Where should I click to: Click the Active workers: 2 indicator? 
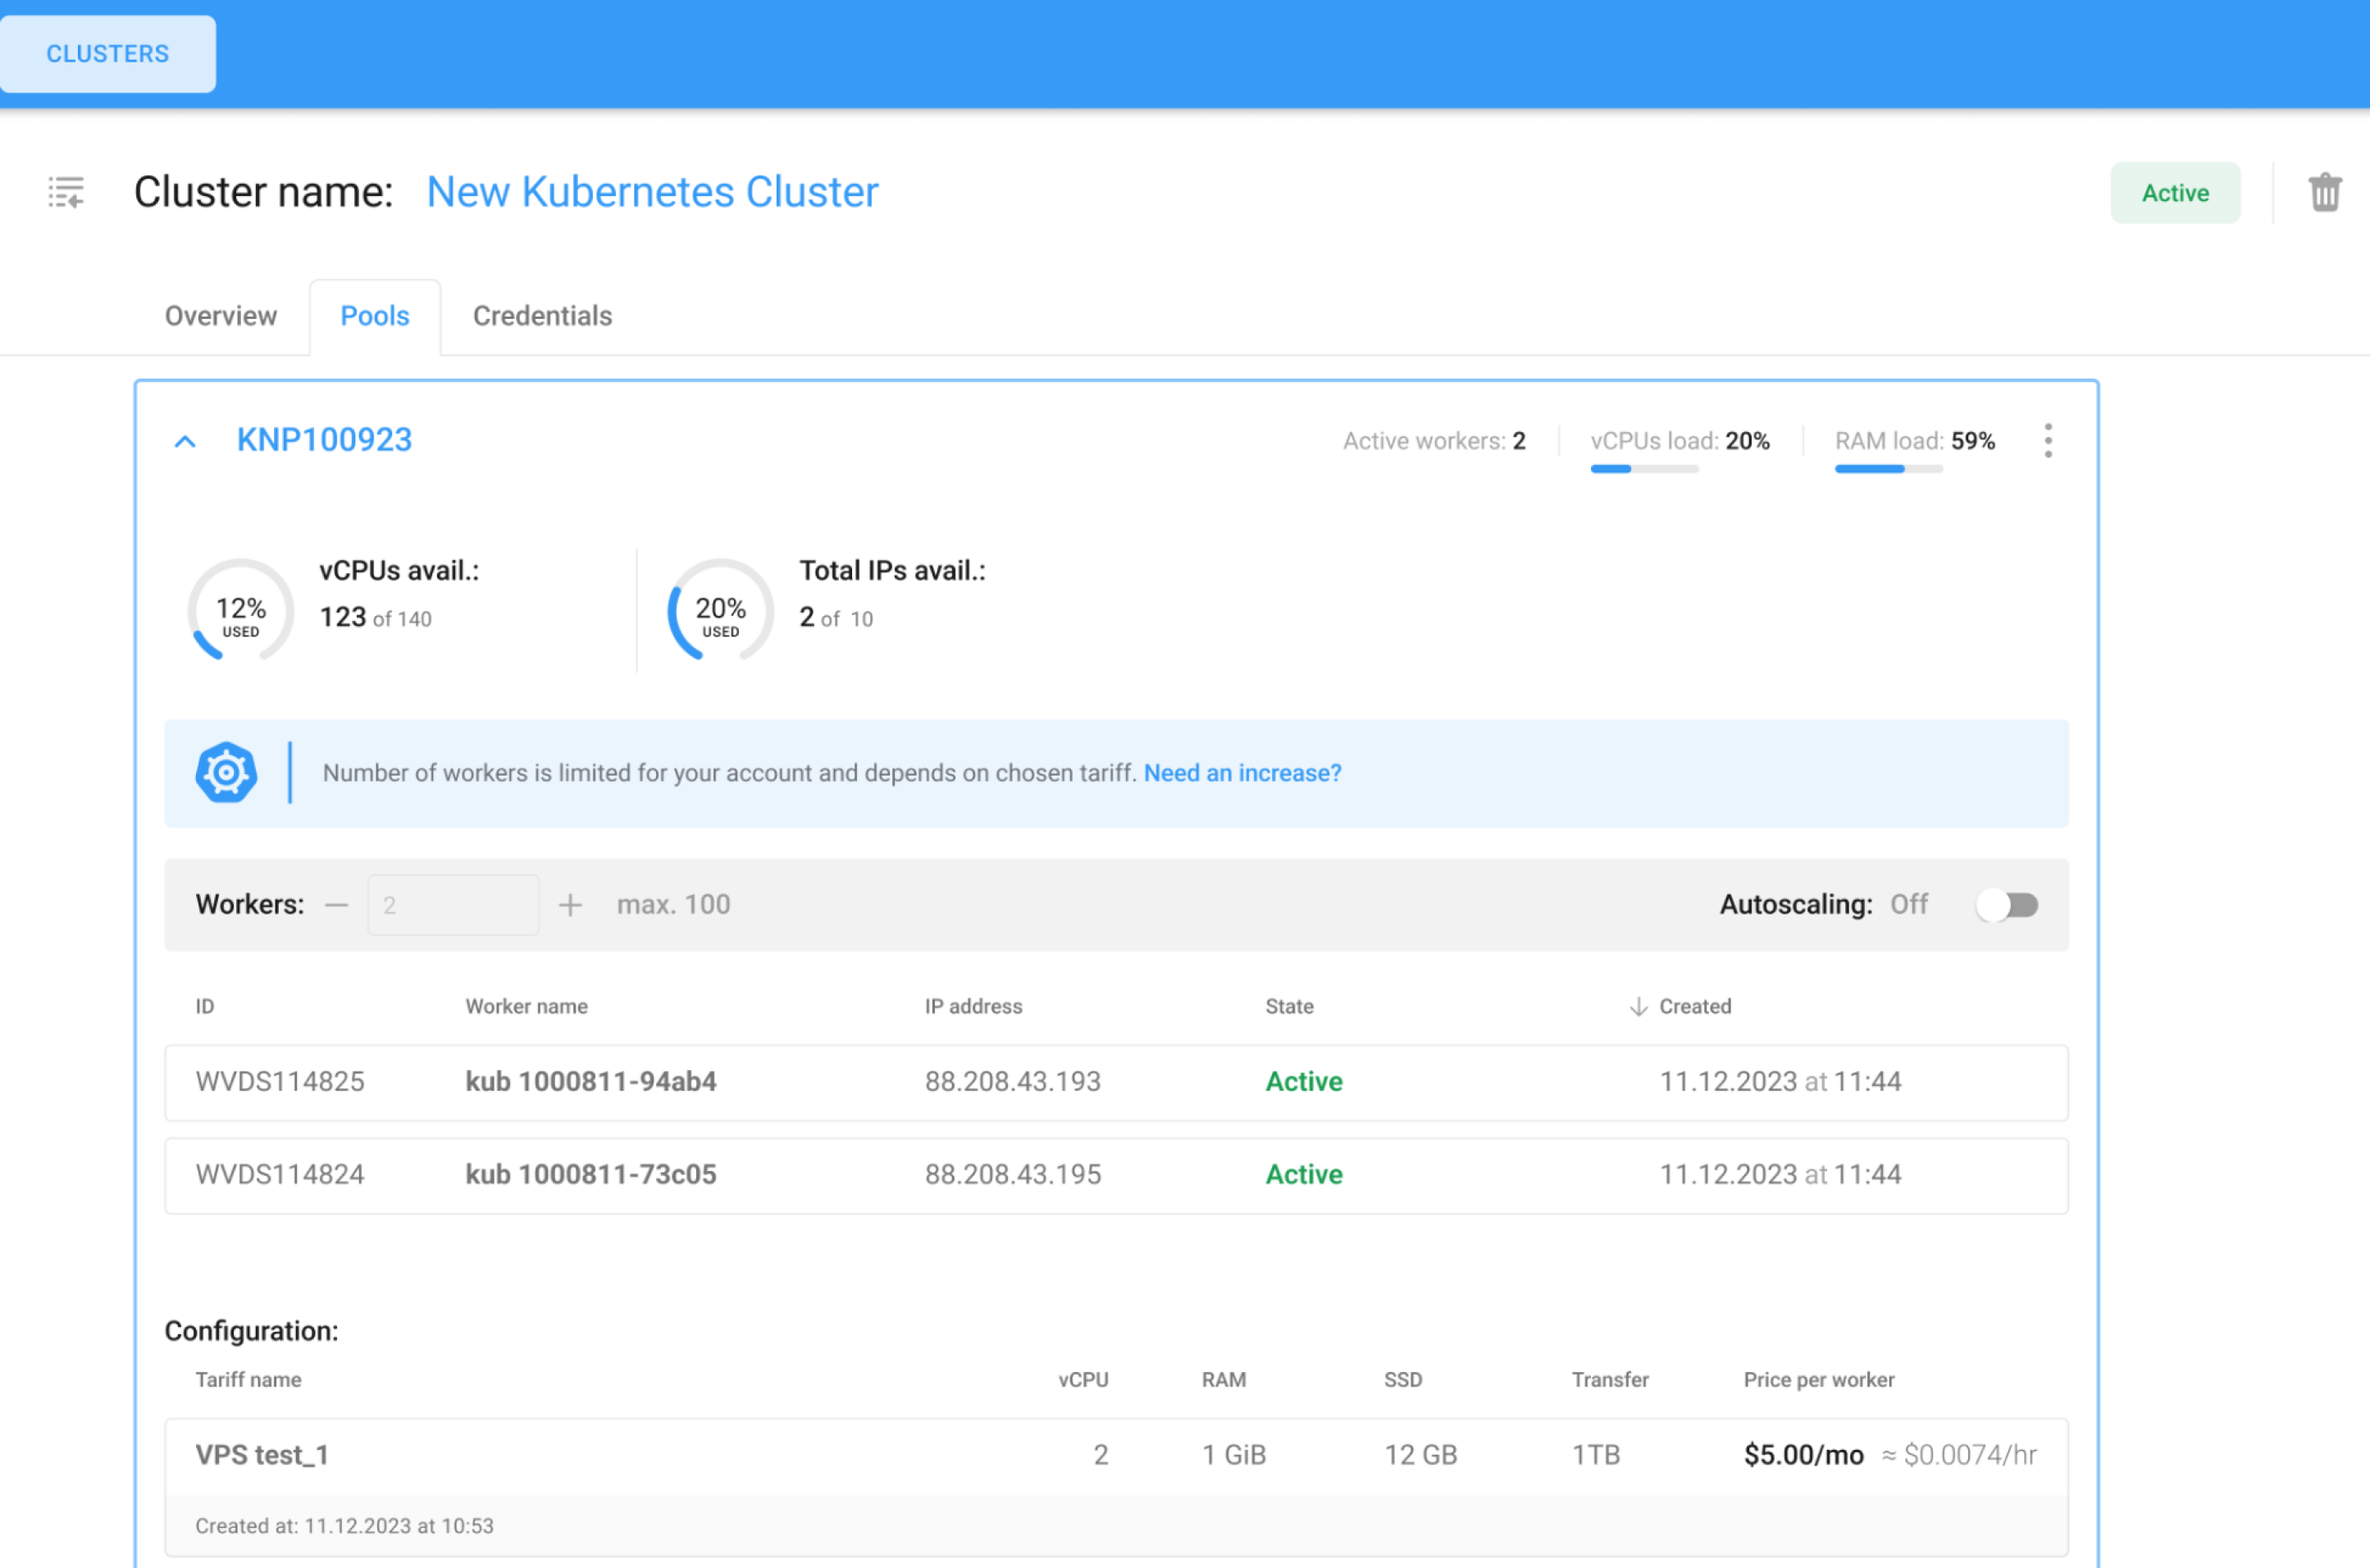coord(1434,441)
